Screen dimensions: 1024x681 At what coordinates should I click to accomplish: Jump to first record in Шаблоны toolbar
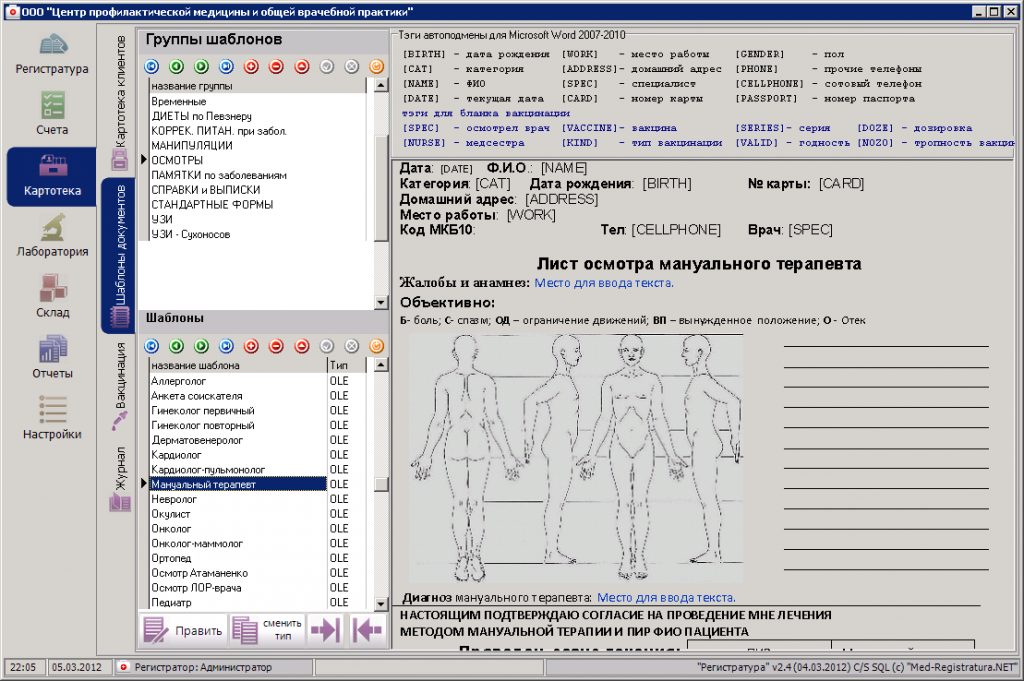click(x=151, y=346)
